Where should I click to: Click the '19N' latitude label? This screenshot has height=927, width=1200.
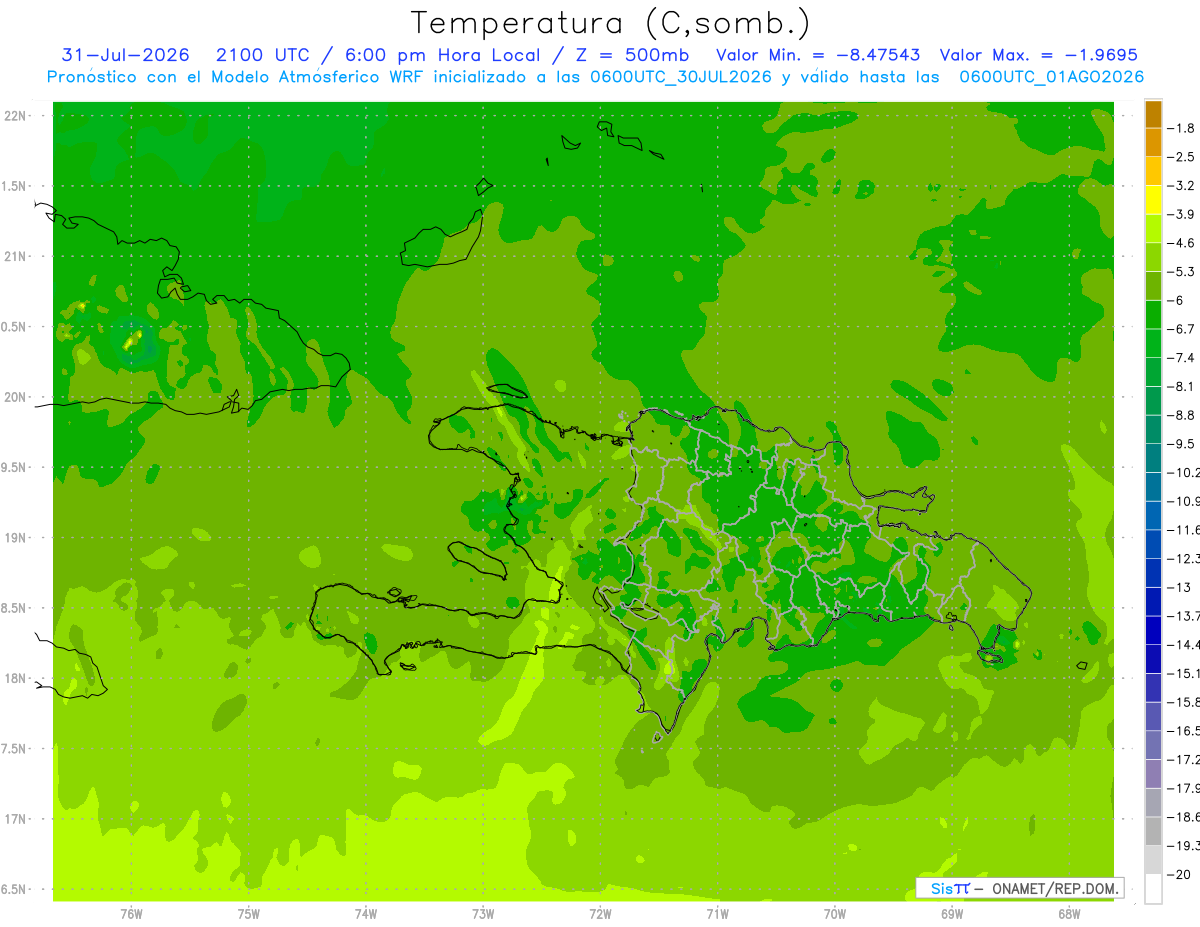point(15,537)
